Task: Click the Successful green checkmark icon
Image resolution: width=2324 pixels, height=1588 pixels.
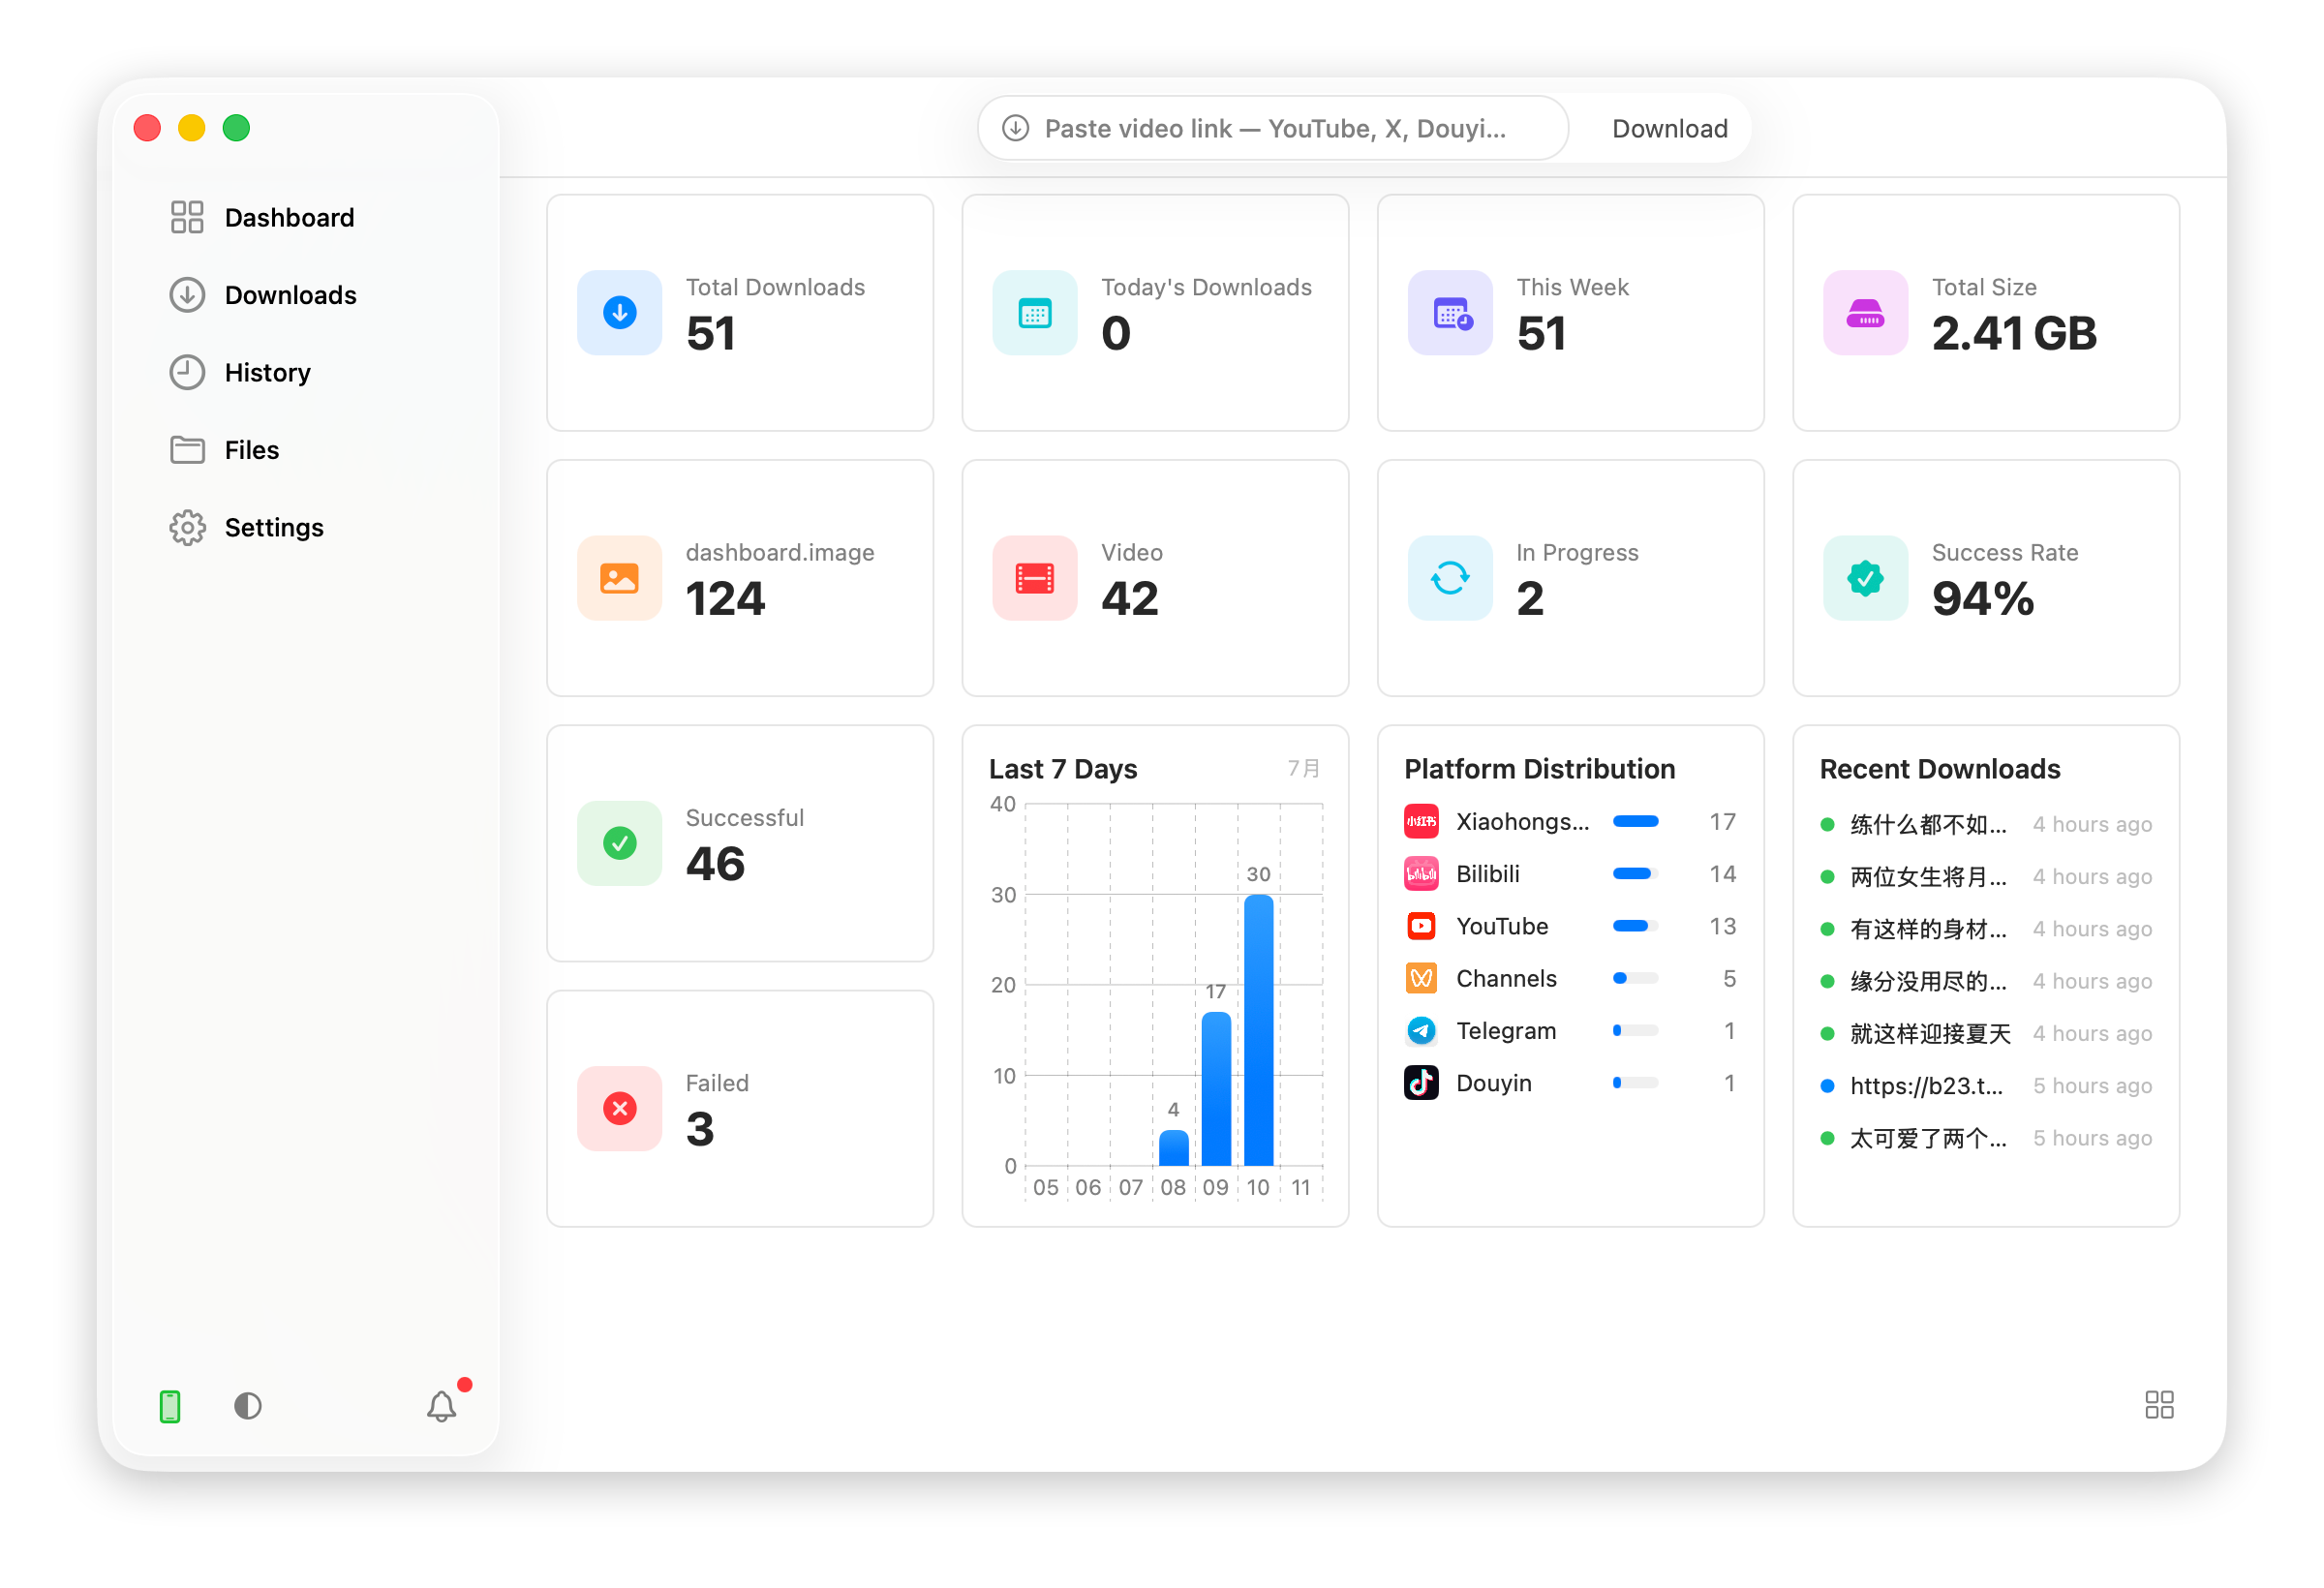Action: point(620,843)
